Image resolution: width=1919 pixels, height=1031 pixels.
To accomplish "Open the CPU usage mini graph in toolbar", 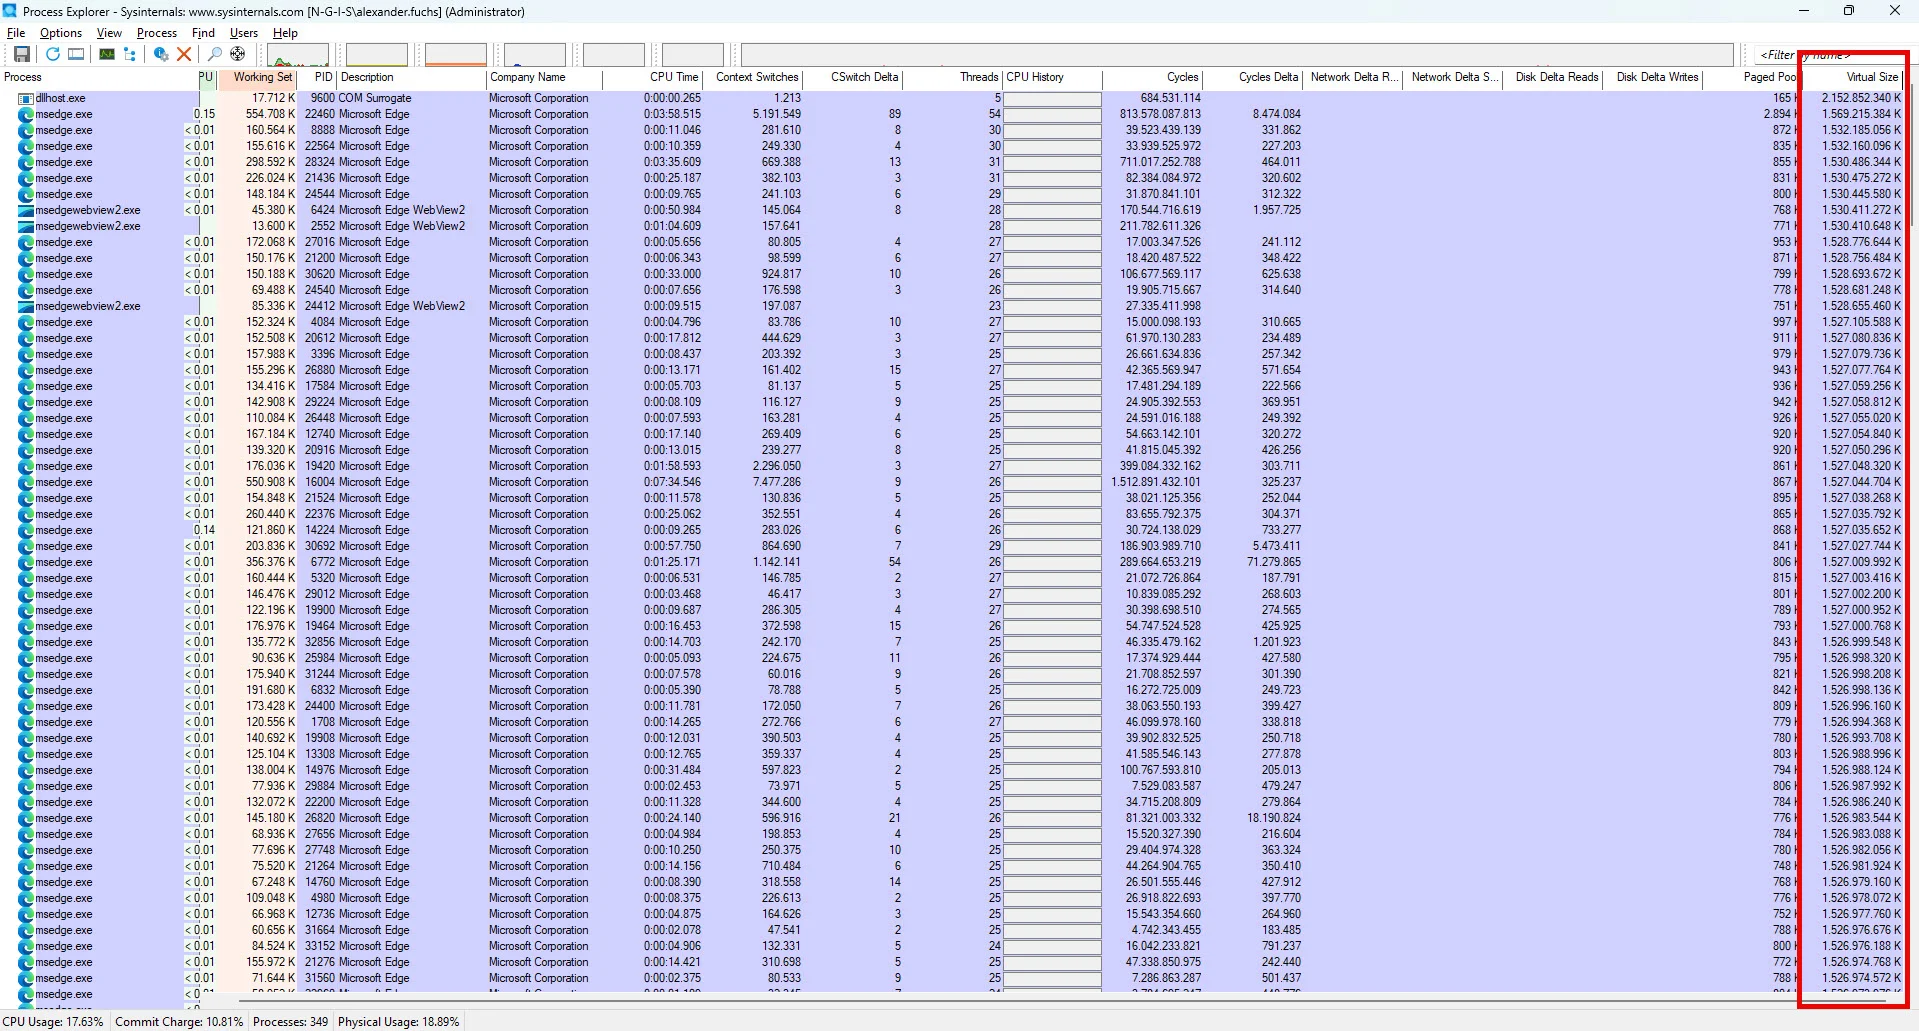I will point(298,55).
